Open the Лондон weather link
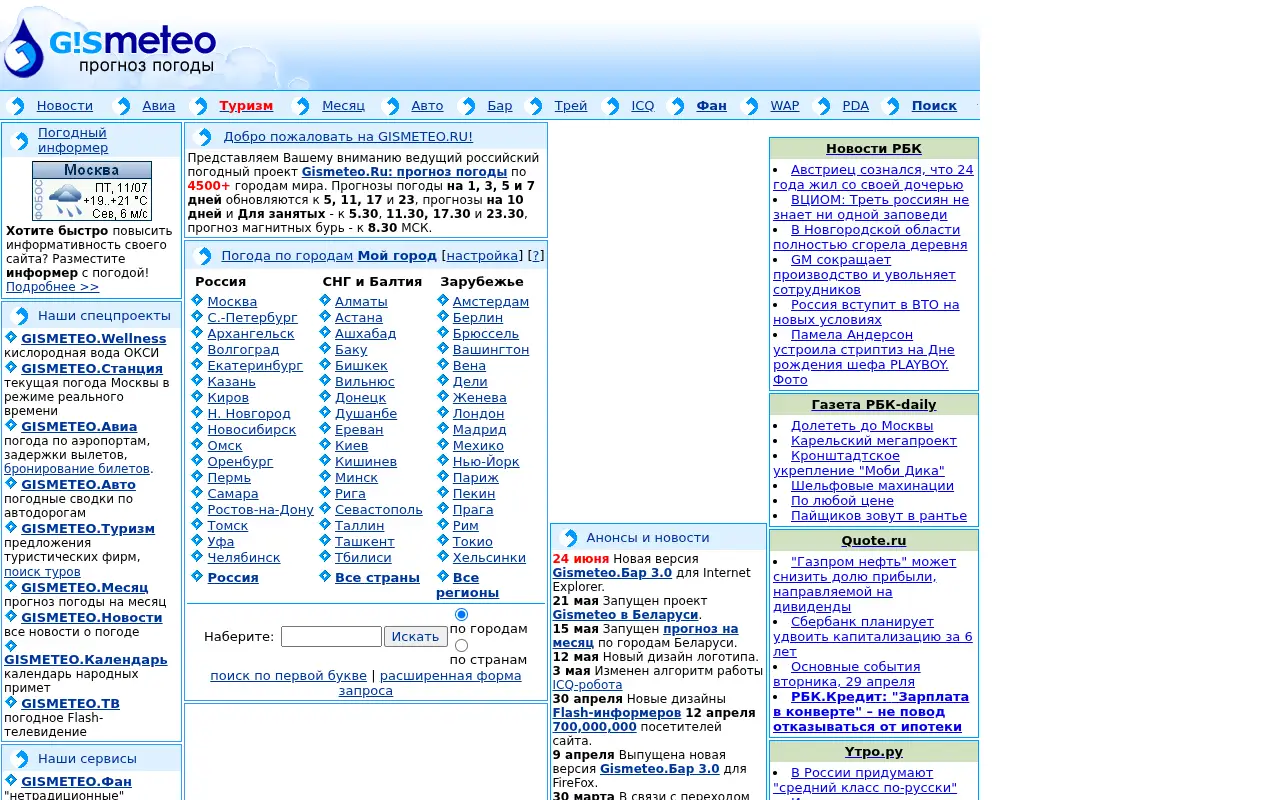 479,413
